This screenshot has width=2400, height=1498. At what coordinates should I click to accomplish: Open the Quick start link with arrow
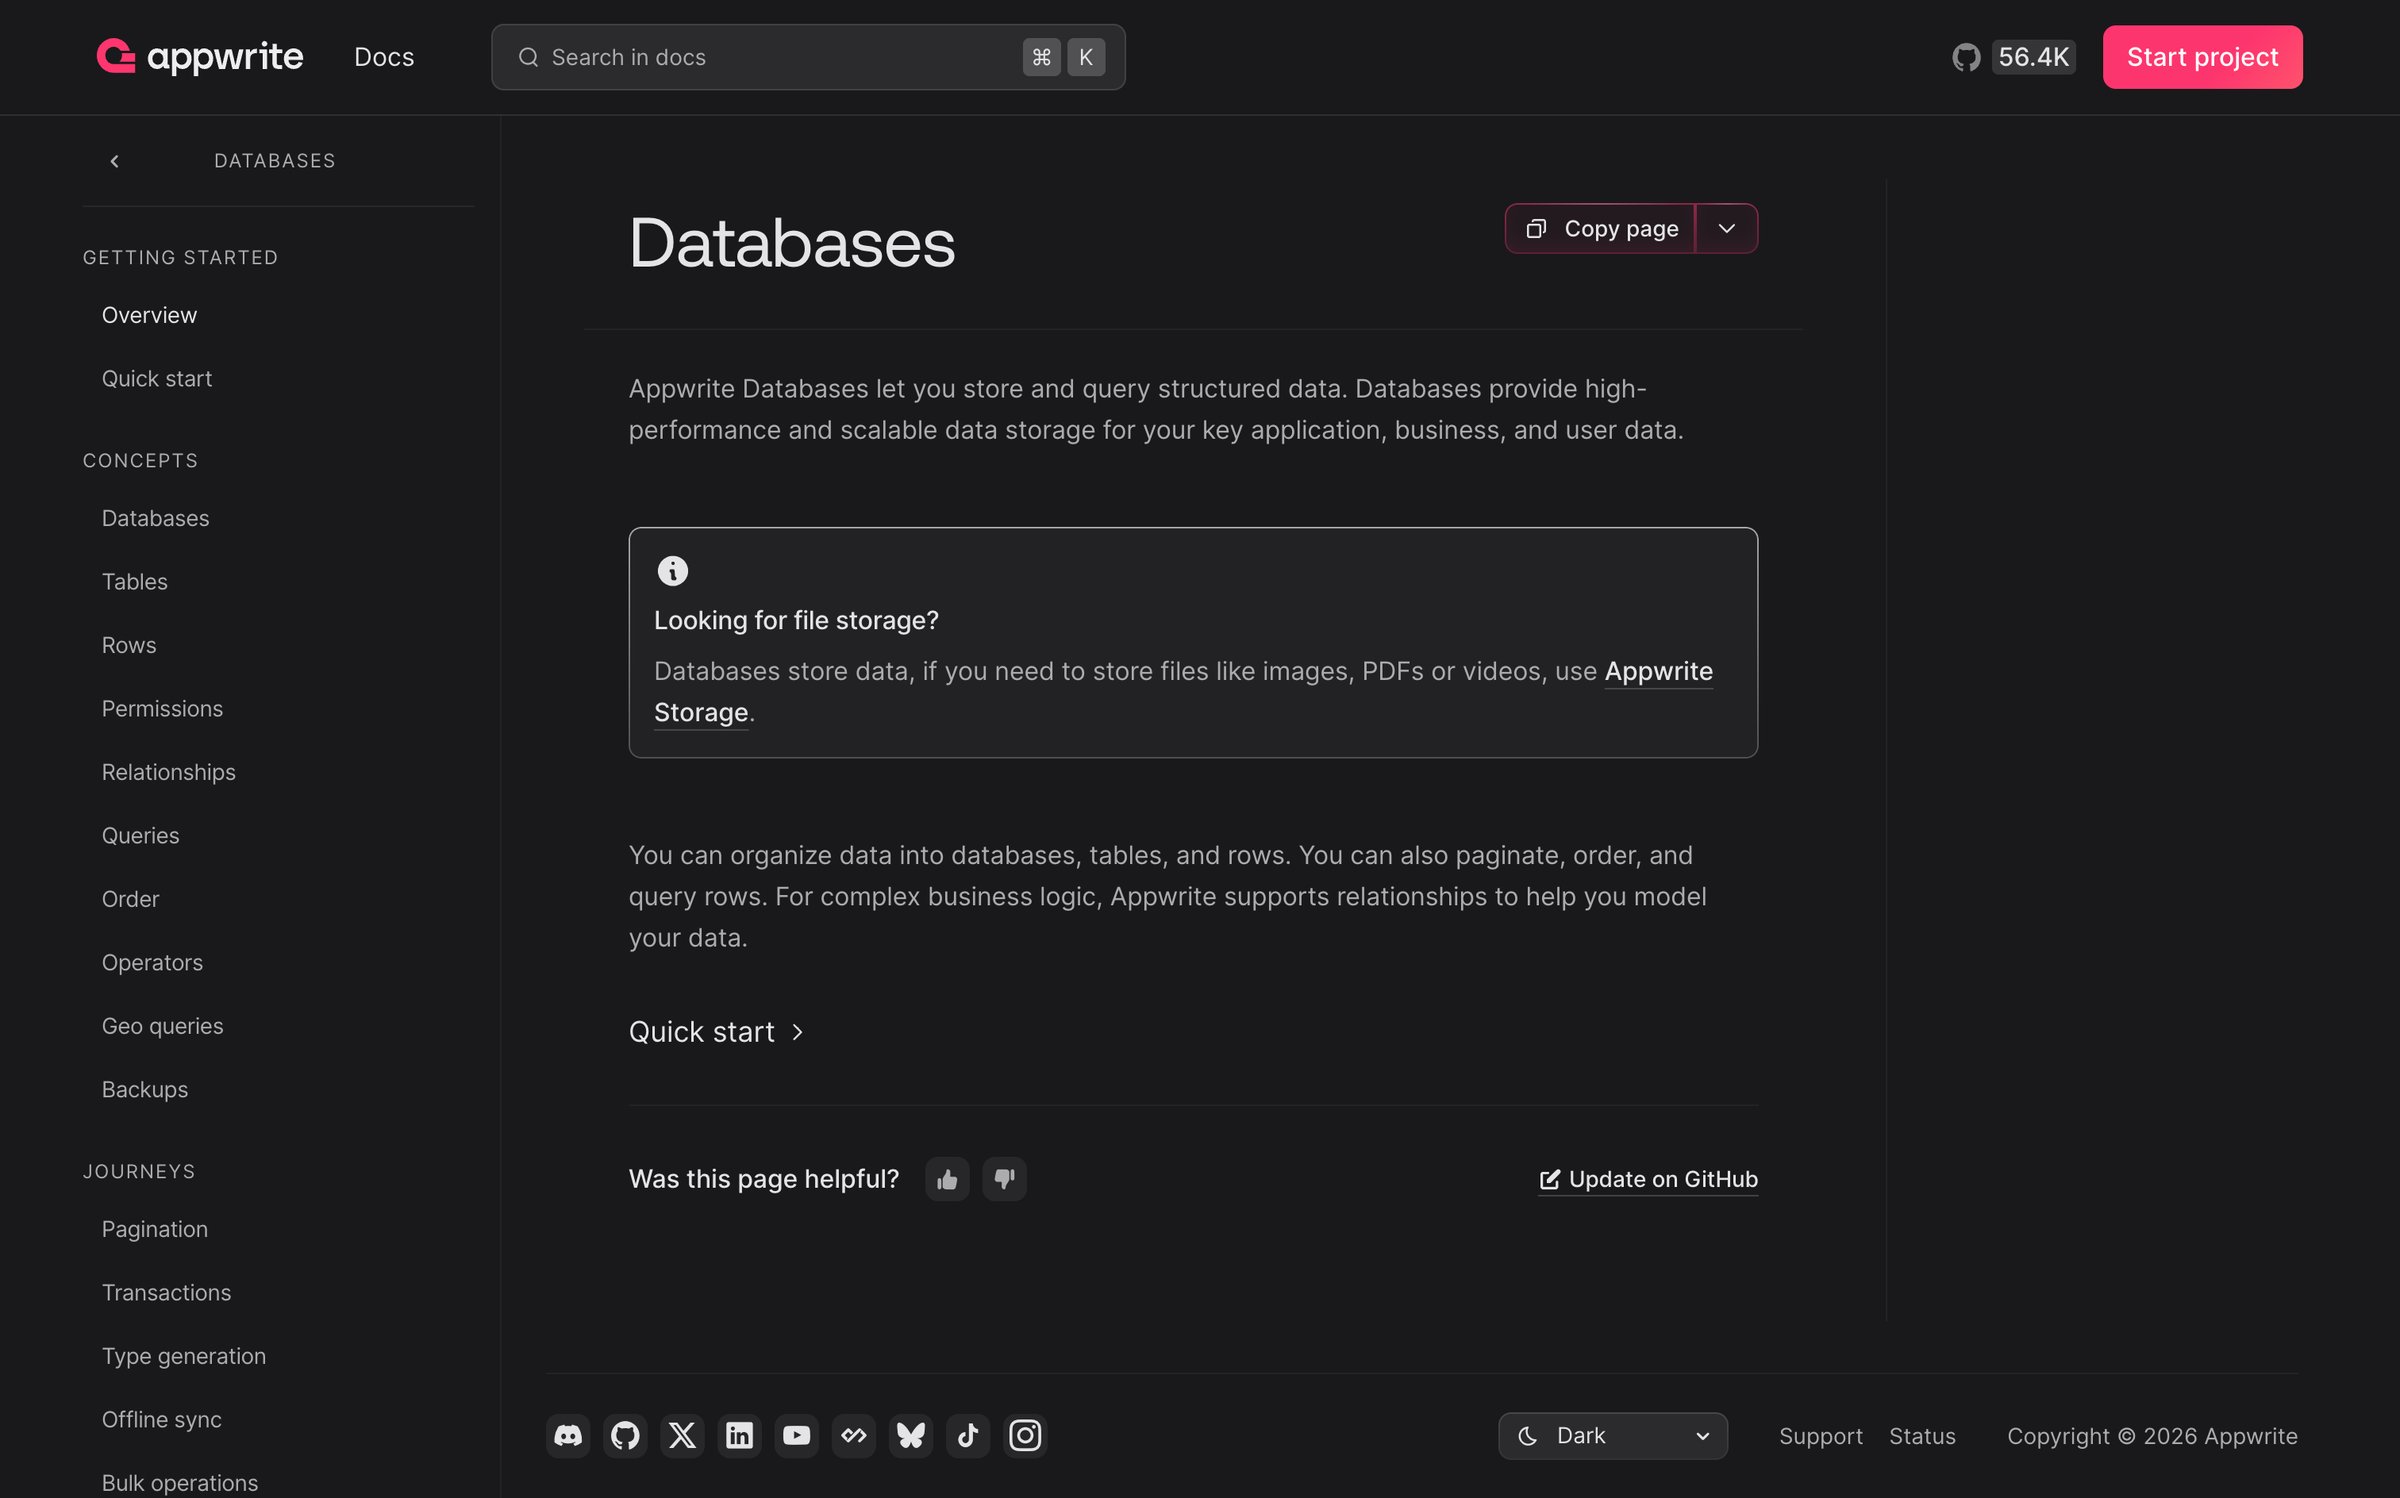click(x=717, y=1032)
